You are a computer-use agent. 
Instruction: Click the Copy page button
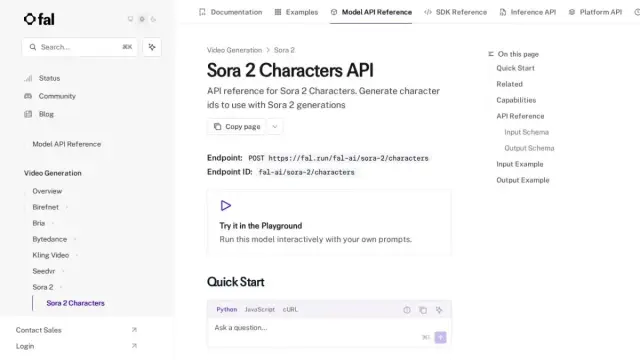click(x=237, y=127)
